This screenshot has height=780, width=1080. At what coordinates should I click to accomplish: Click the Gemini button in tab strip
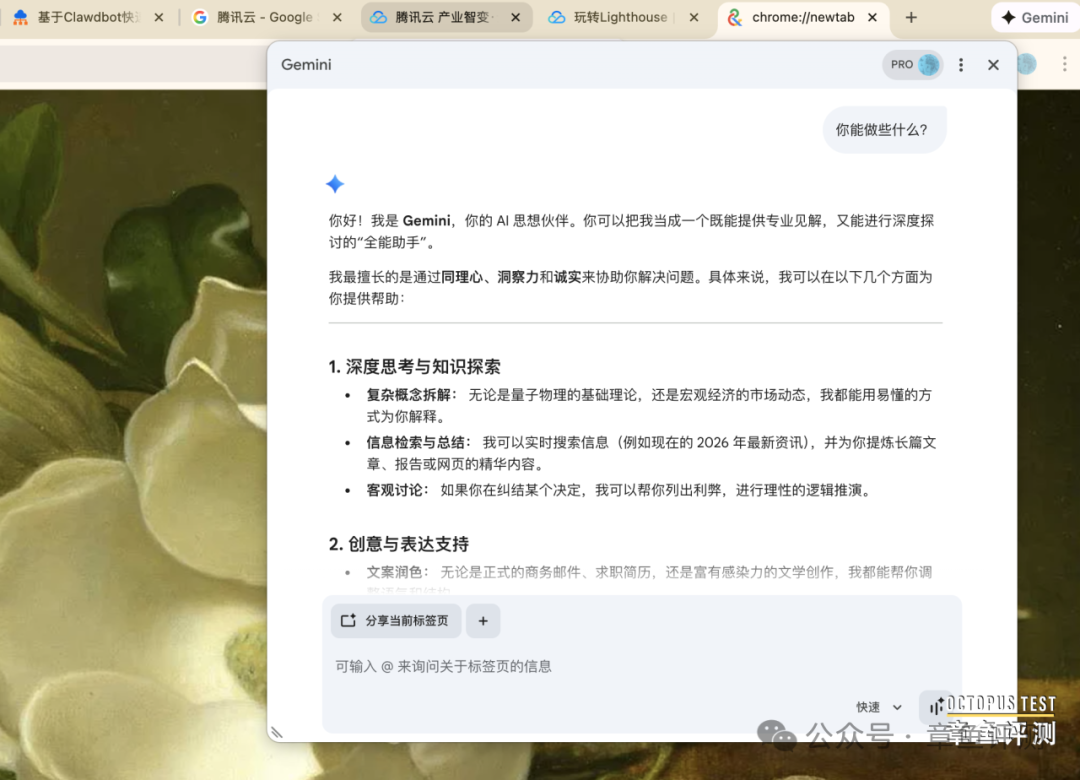(x=1035, y=18)
